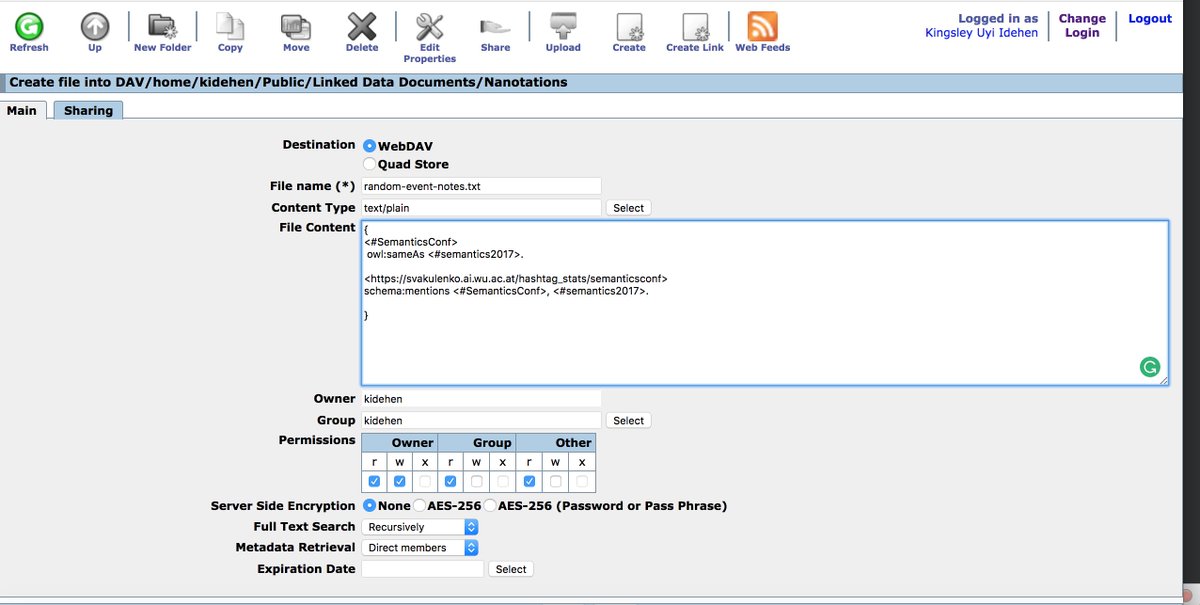Click the Create Link icon
1200x605 pixels.
tap(695, 25)
